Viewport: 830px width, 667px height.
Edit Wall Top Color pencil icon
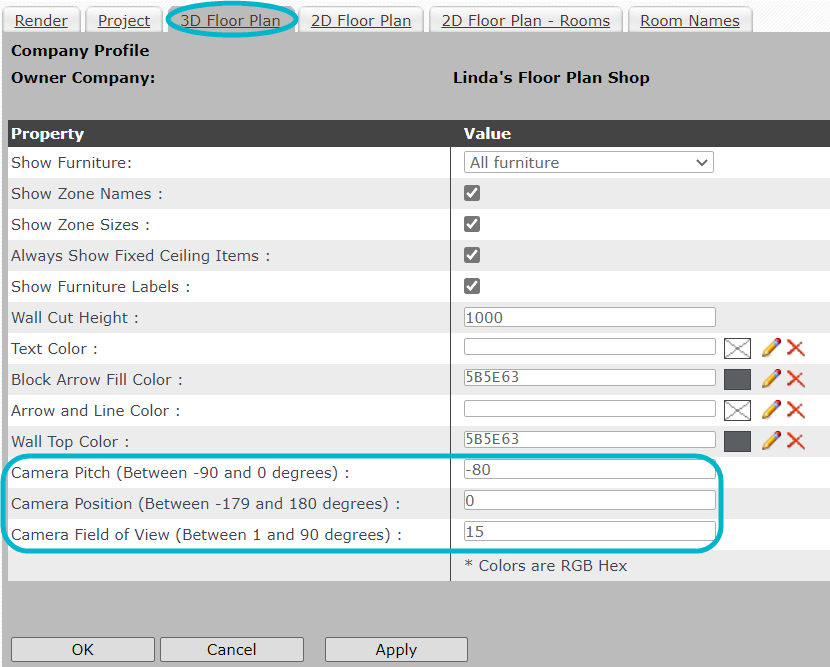[x=771, y=441]
